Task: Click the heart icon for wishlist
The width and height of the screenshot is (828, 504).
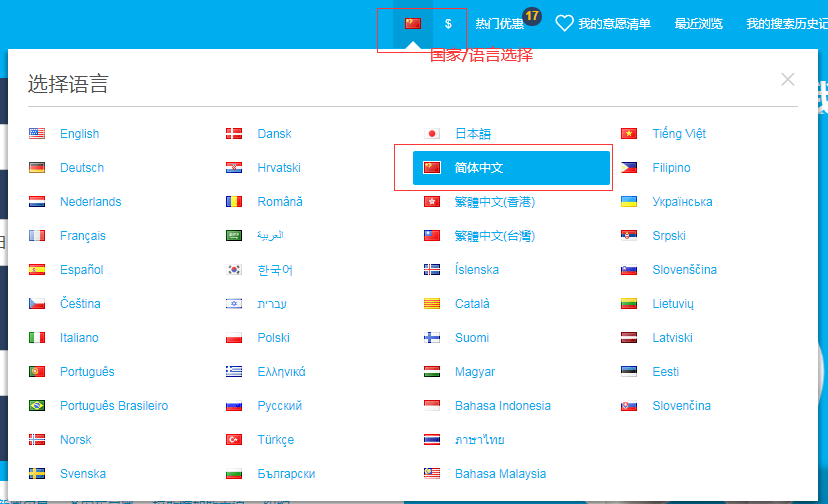Action: click(564, 23)
